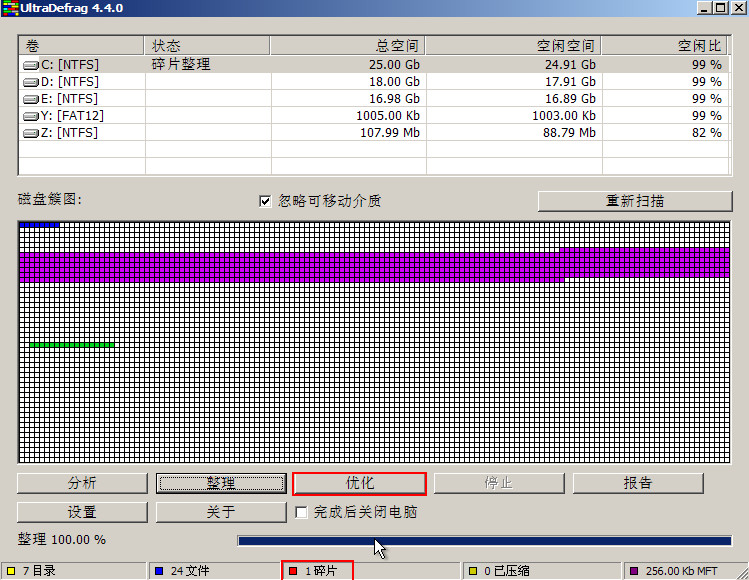Enable the 完成后关闭电脑 checkbox
Screen dimensions: 749x580
[x=301, y=513]
